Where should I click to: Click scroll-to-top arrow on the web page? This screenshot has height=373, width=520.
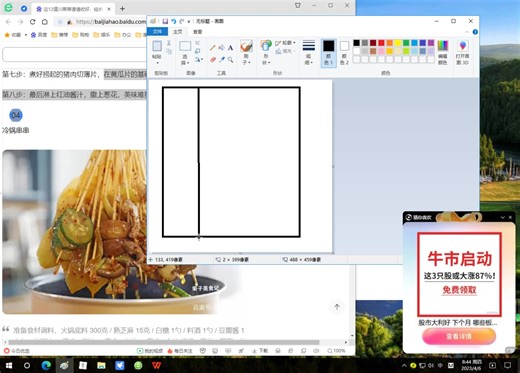(x=337, y=307)
